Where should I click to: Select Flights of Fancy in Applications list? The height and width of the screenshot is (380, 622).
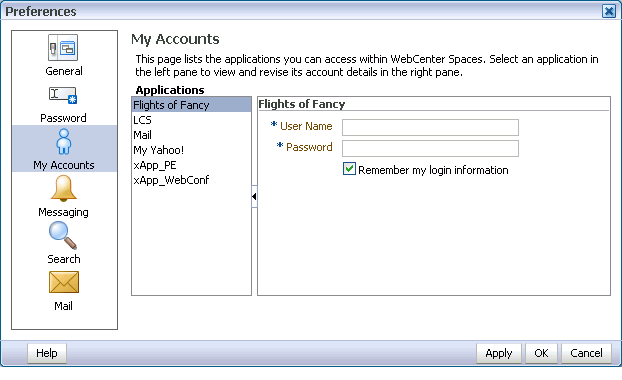(192, 105)
